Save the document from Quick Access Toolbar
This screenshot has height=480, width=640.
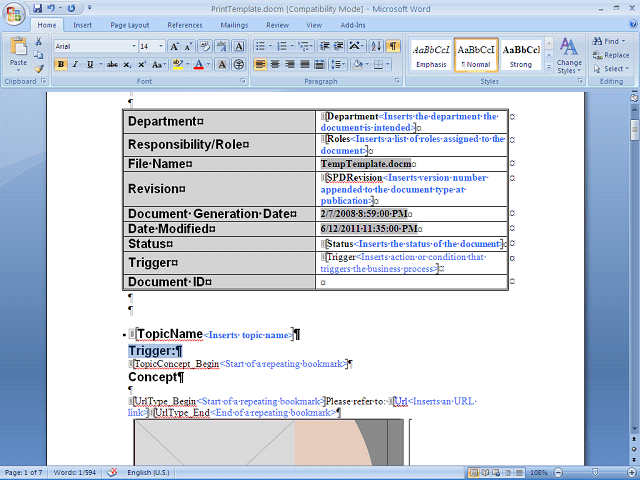(38, 8)
